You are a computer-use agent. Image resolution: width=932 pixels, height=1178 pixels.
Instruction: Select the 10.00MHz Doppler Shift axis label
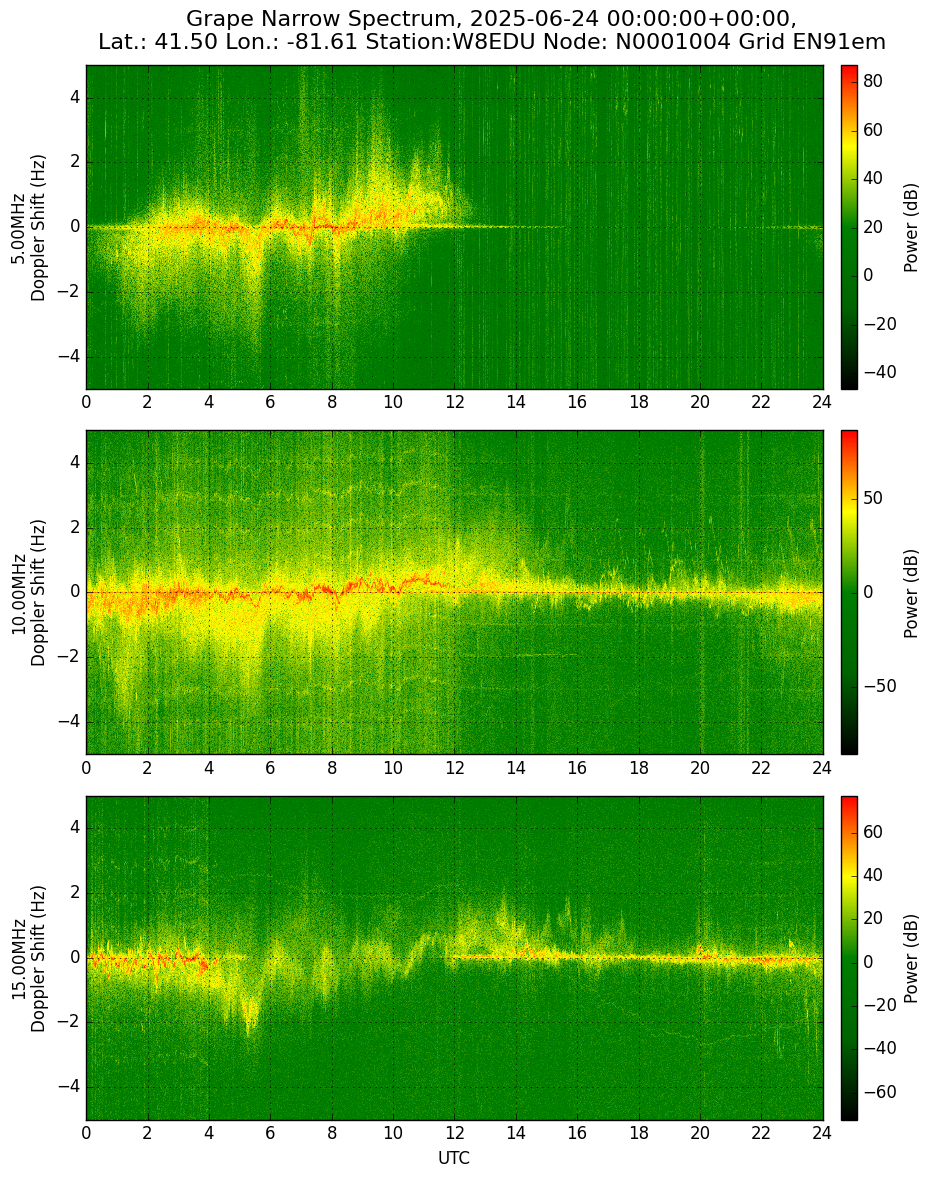(x=28, y=592)
